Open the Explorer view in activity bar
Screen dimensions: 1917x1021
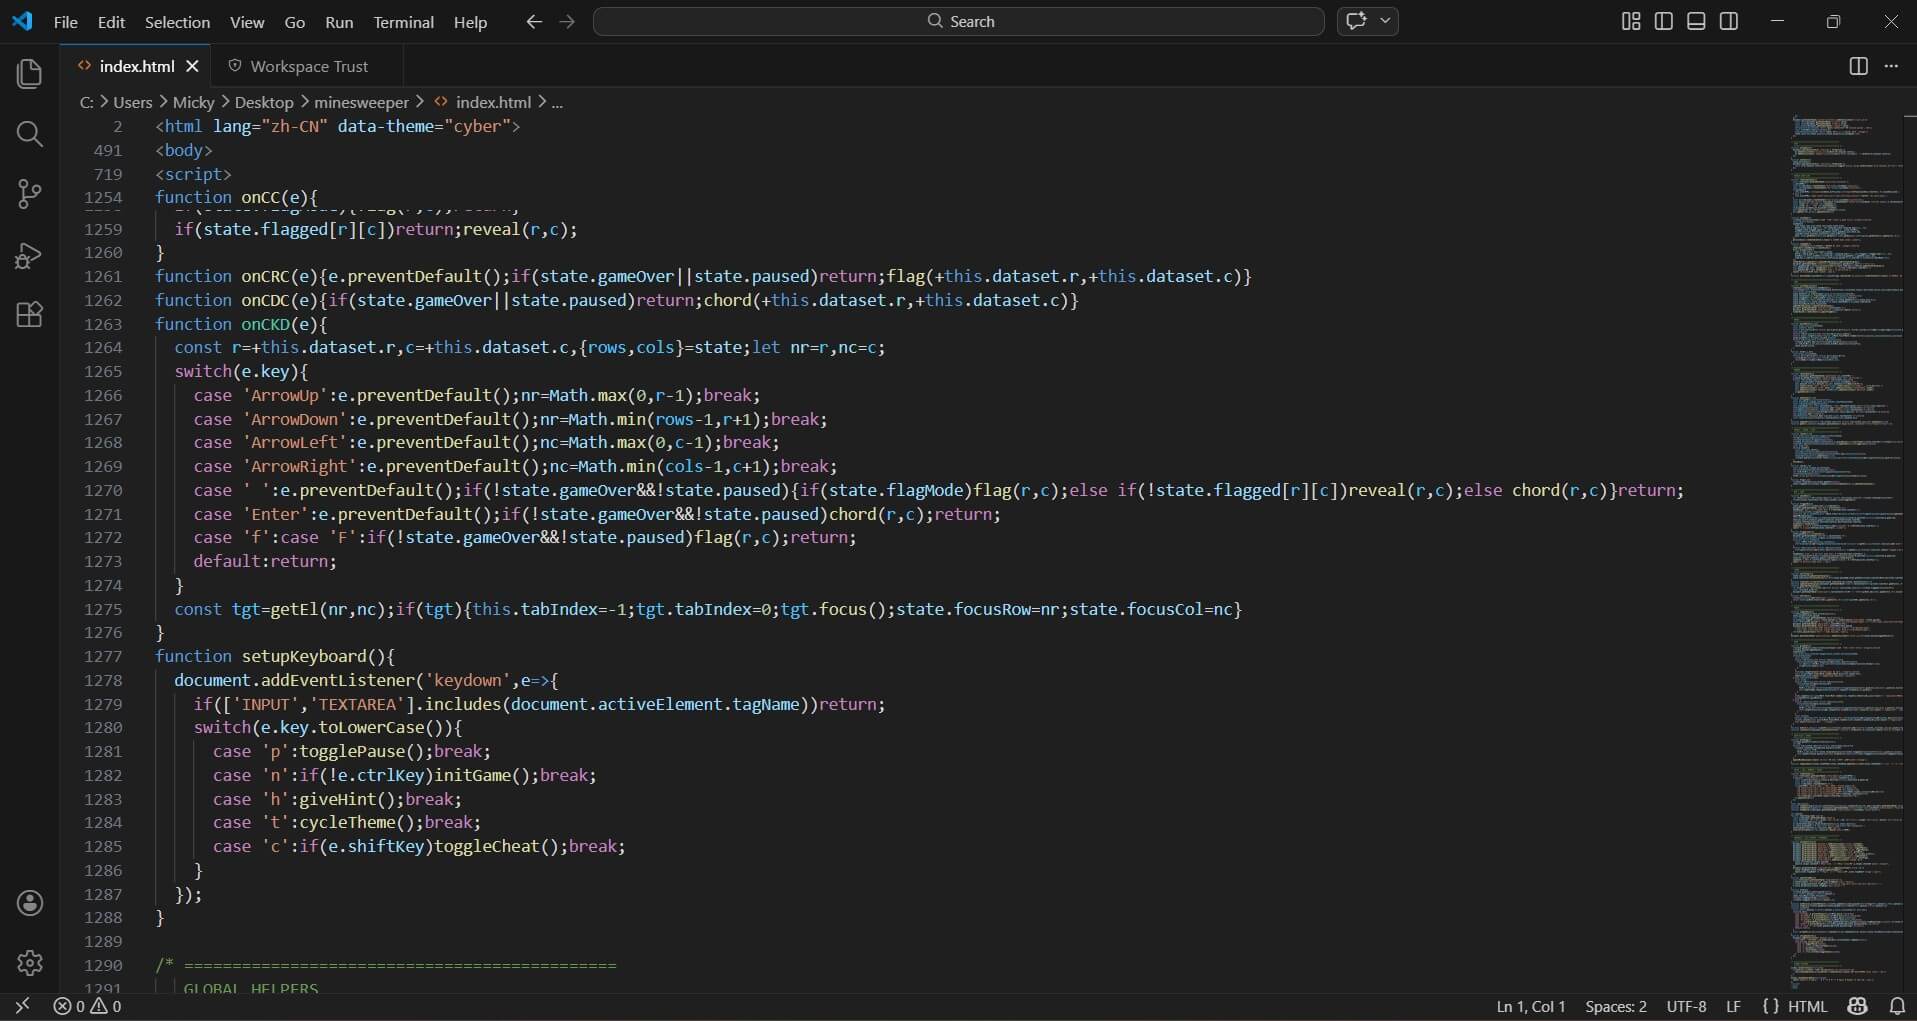click(x=30, y=74)
